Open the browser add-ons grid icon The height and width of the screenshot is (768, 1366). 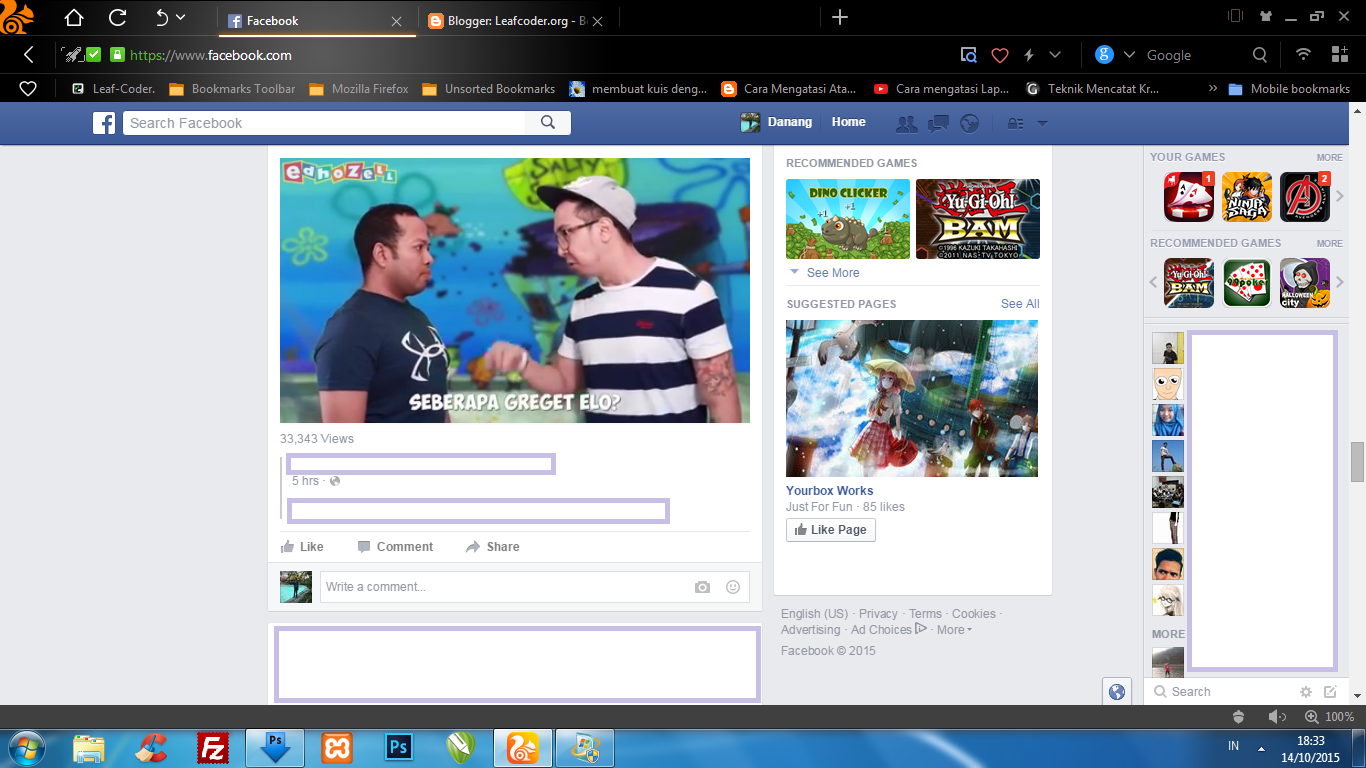click(1340, 55)
